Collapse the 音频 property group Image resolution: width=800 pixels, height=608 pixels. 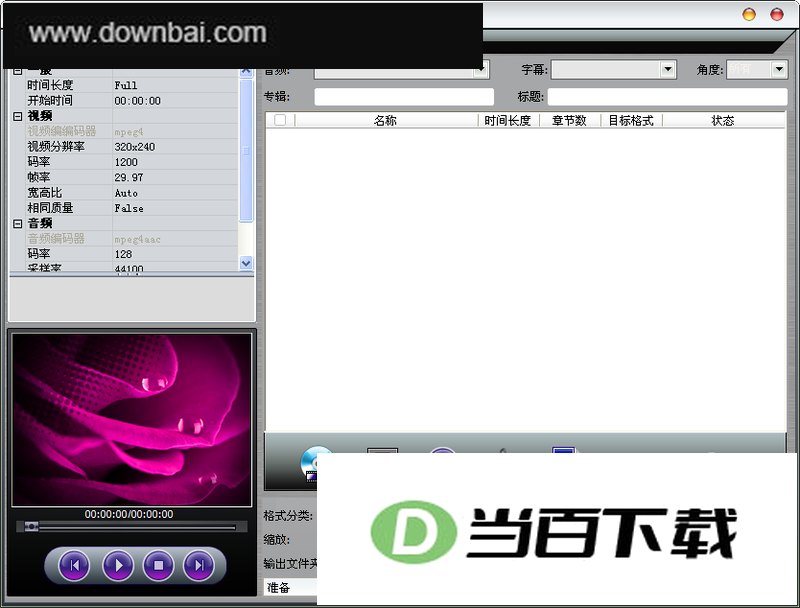tap(17, 223)
